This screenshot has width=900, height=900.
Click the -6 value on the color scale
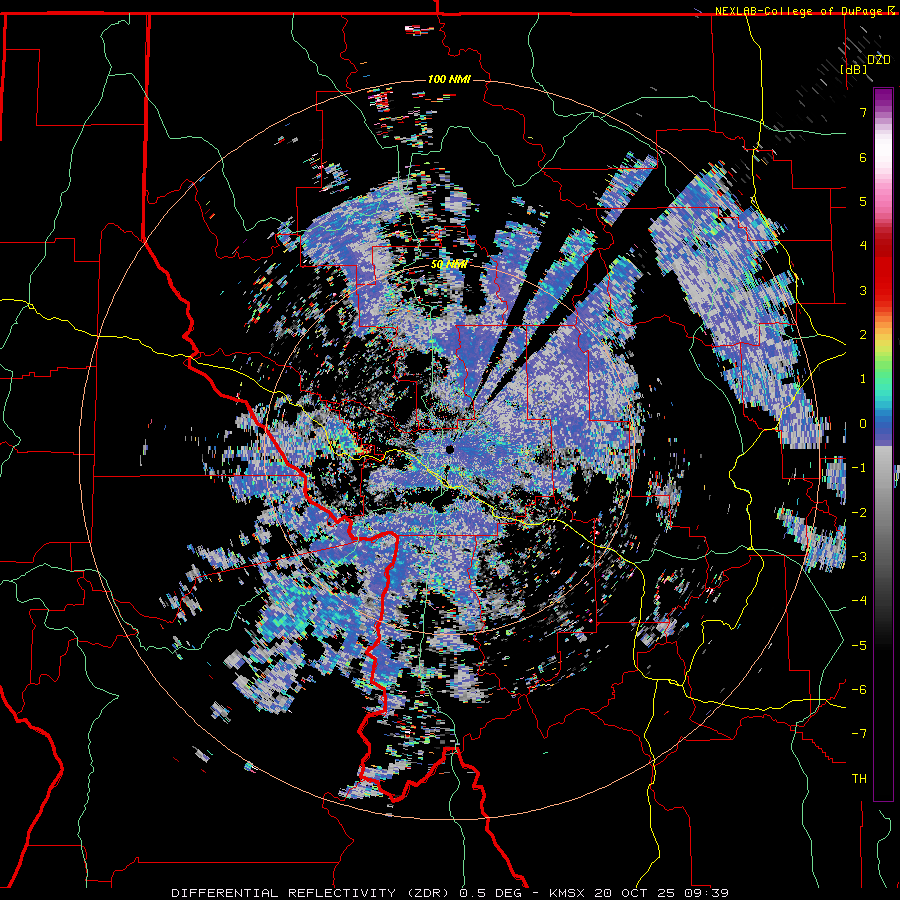pos(859,690)
